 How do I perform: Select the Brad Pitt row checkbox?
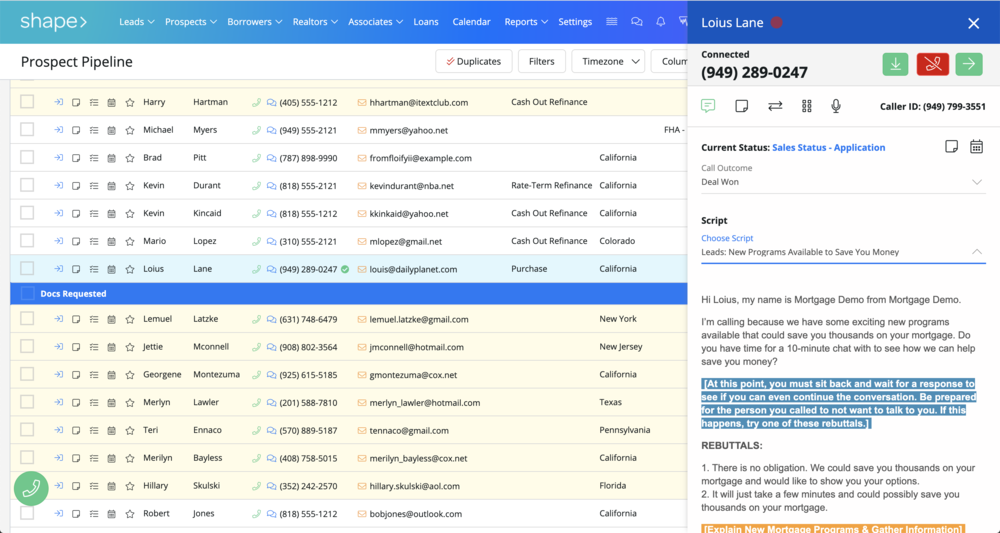27,157
